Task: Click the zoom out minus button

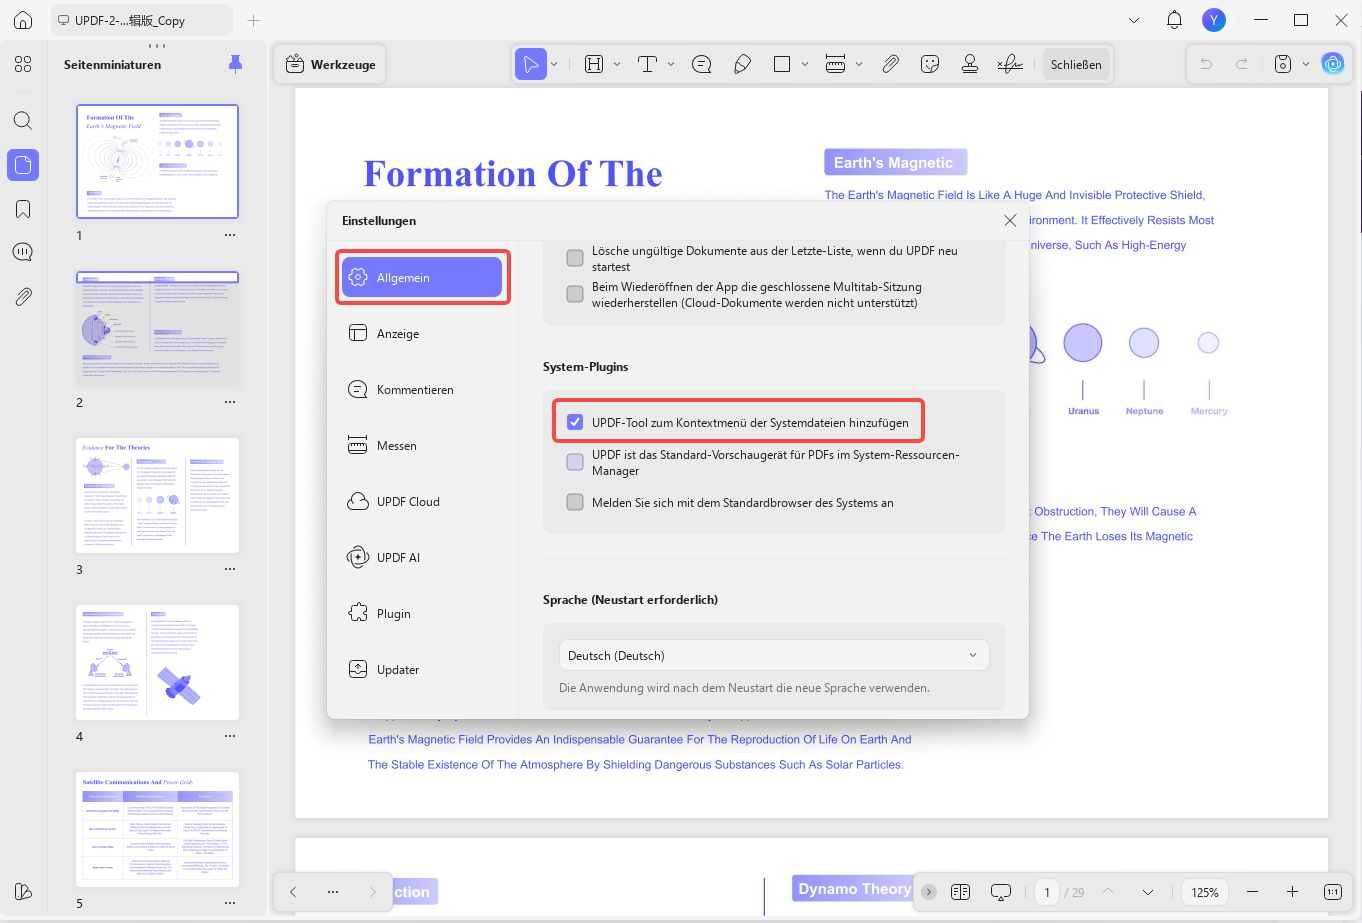Action: (1252, 891)
